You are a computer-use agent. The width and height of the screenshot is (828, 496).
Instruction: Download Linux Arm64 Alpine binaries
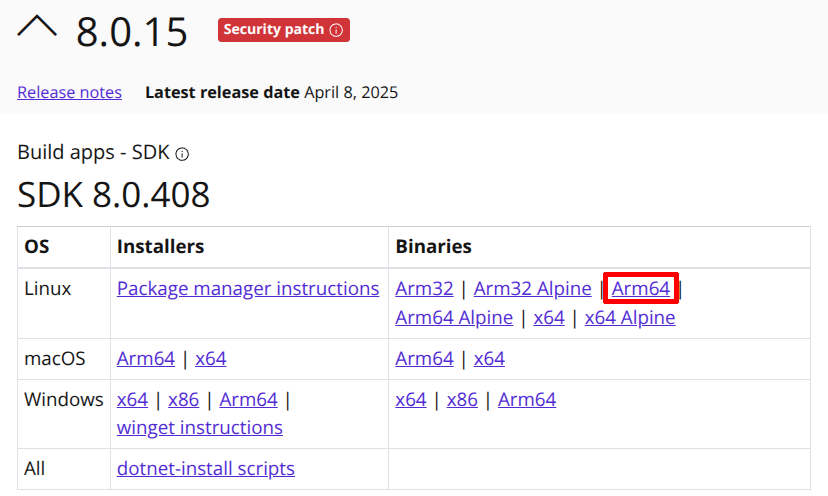tap(454, 318)
